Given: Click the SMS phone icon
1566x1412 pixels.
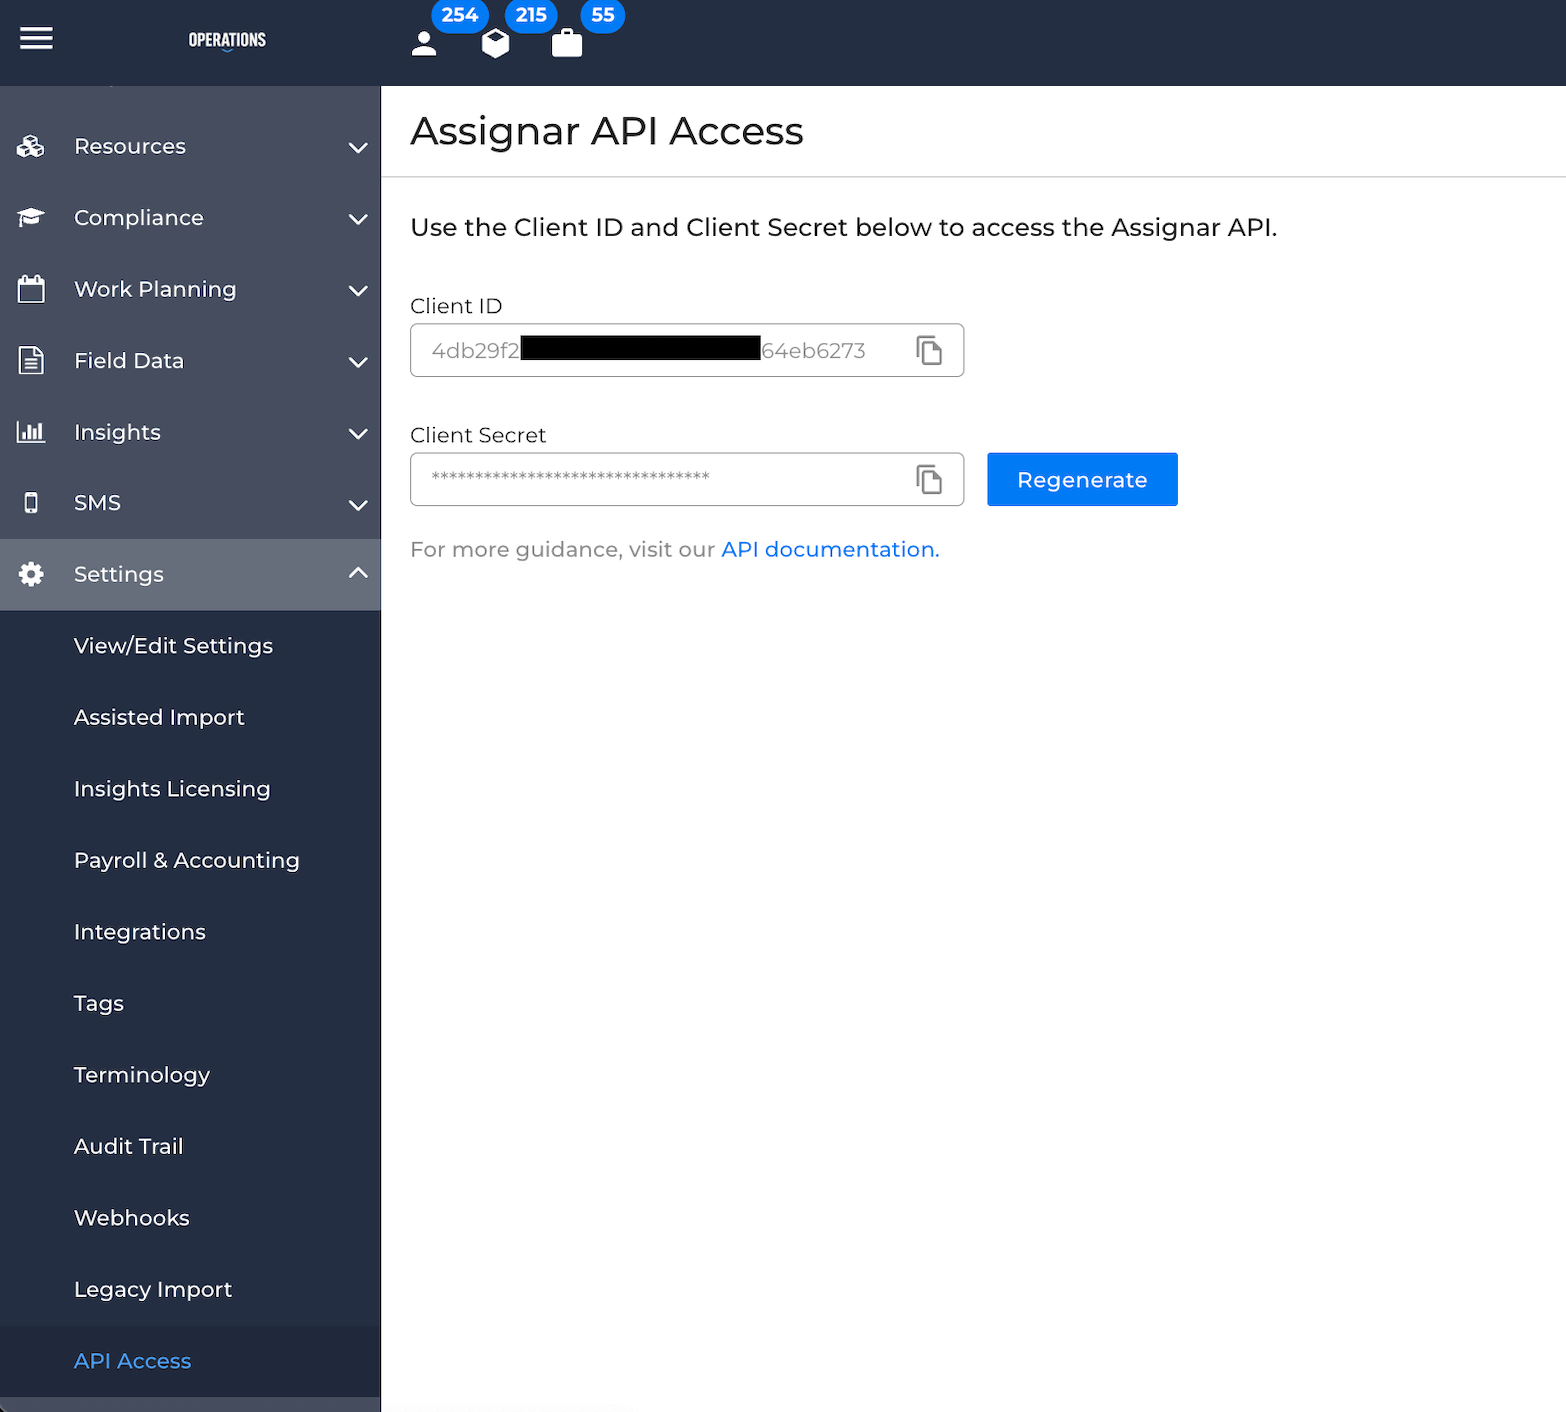Looking at the screenshot, I should (31, 503).
